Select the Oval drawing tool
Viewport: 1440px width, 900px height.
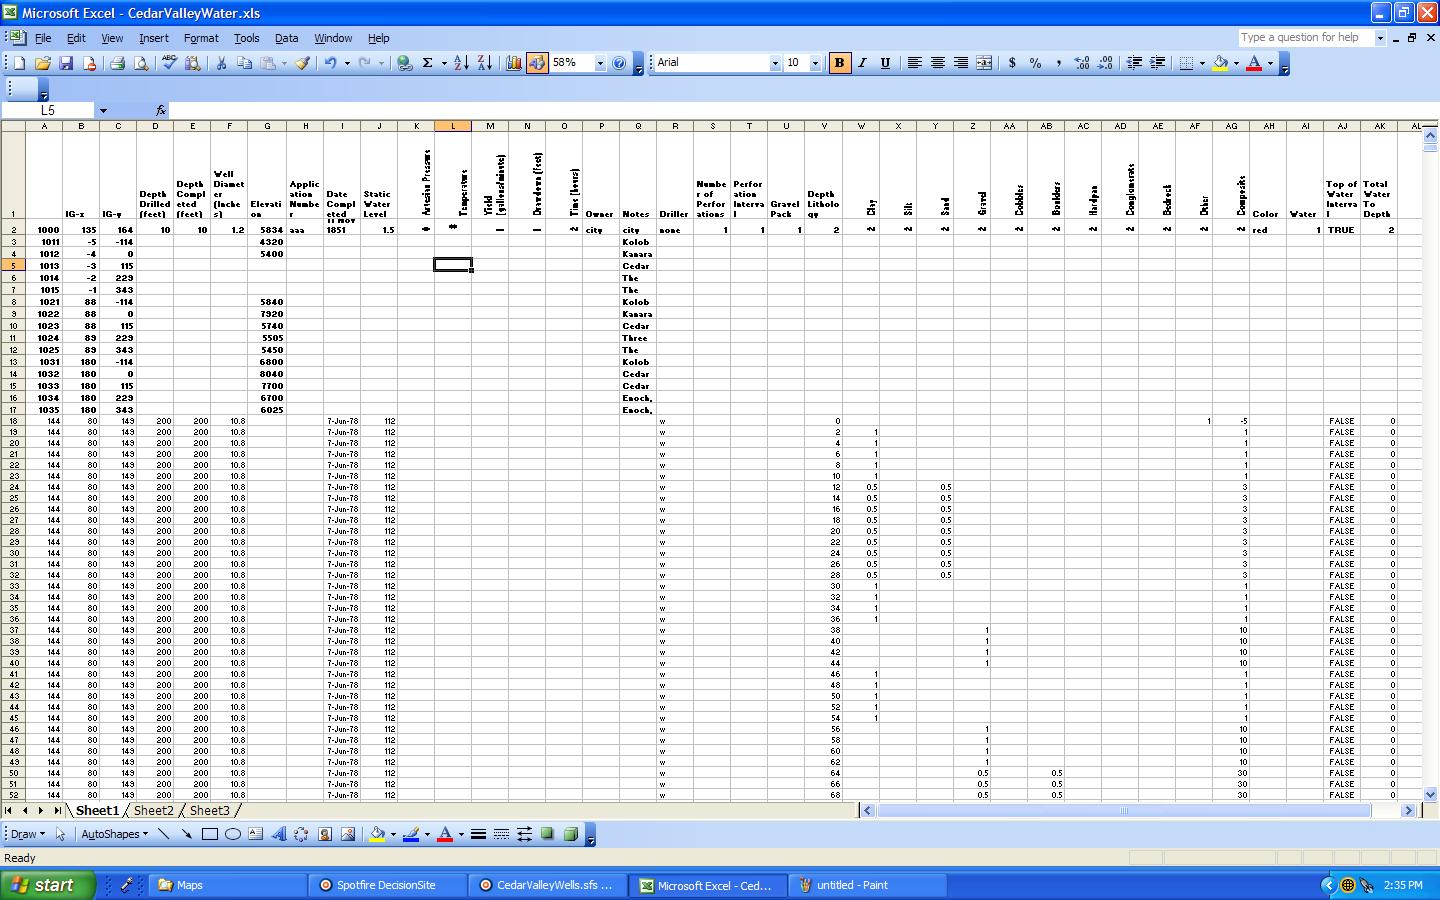[232, 834]
